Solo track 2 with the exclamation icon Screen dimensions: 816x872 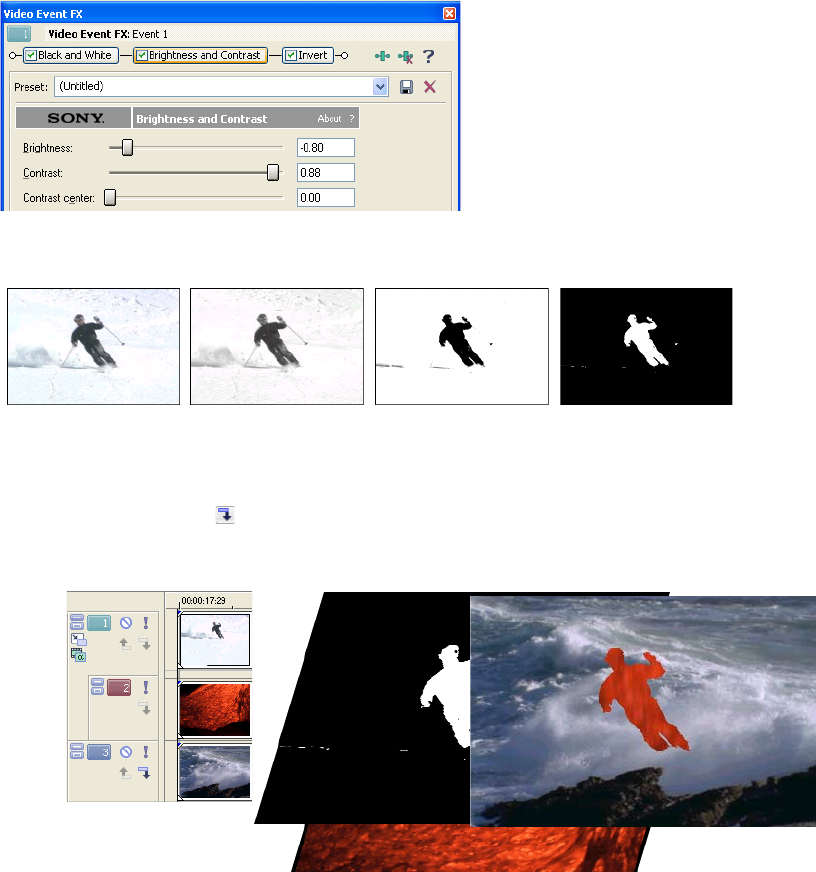point(146,687)
